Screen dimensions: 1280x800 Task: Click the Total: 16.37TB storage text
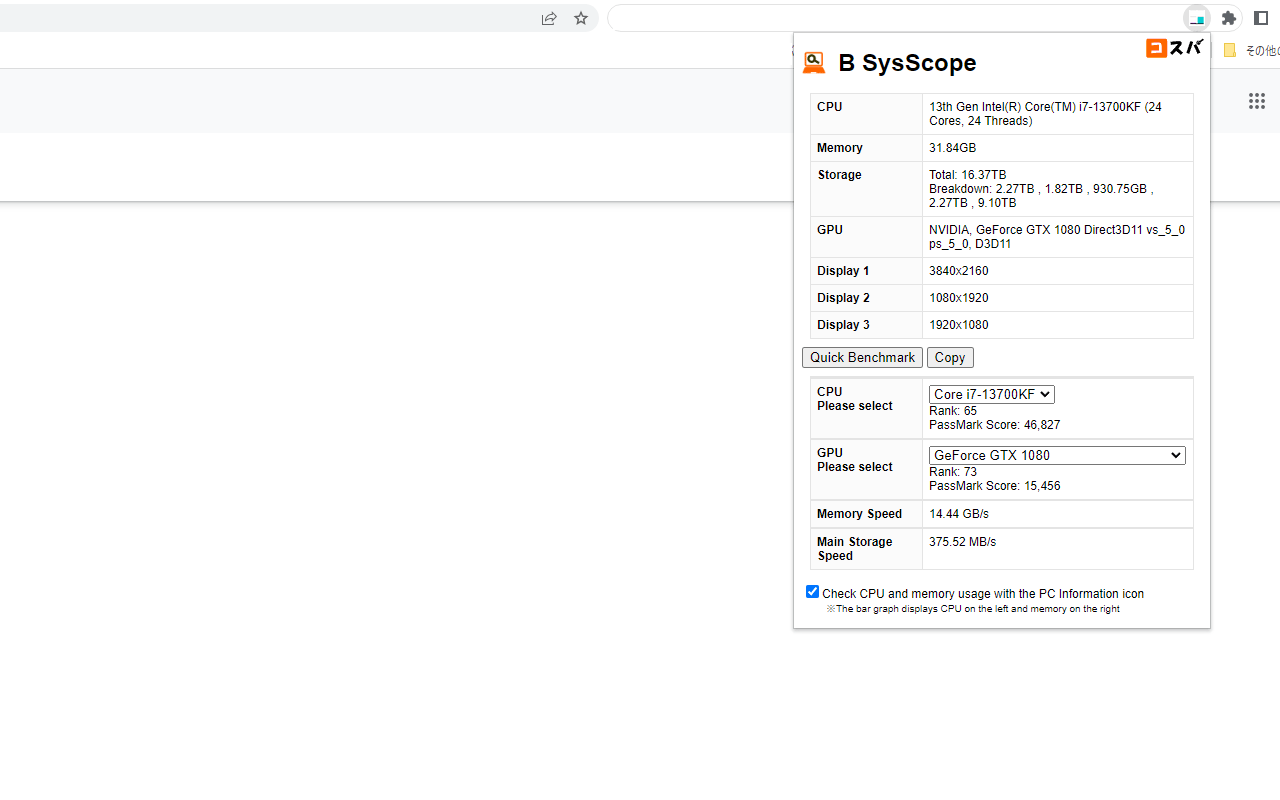(968, 175)
